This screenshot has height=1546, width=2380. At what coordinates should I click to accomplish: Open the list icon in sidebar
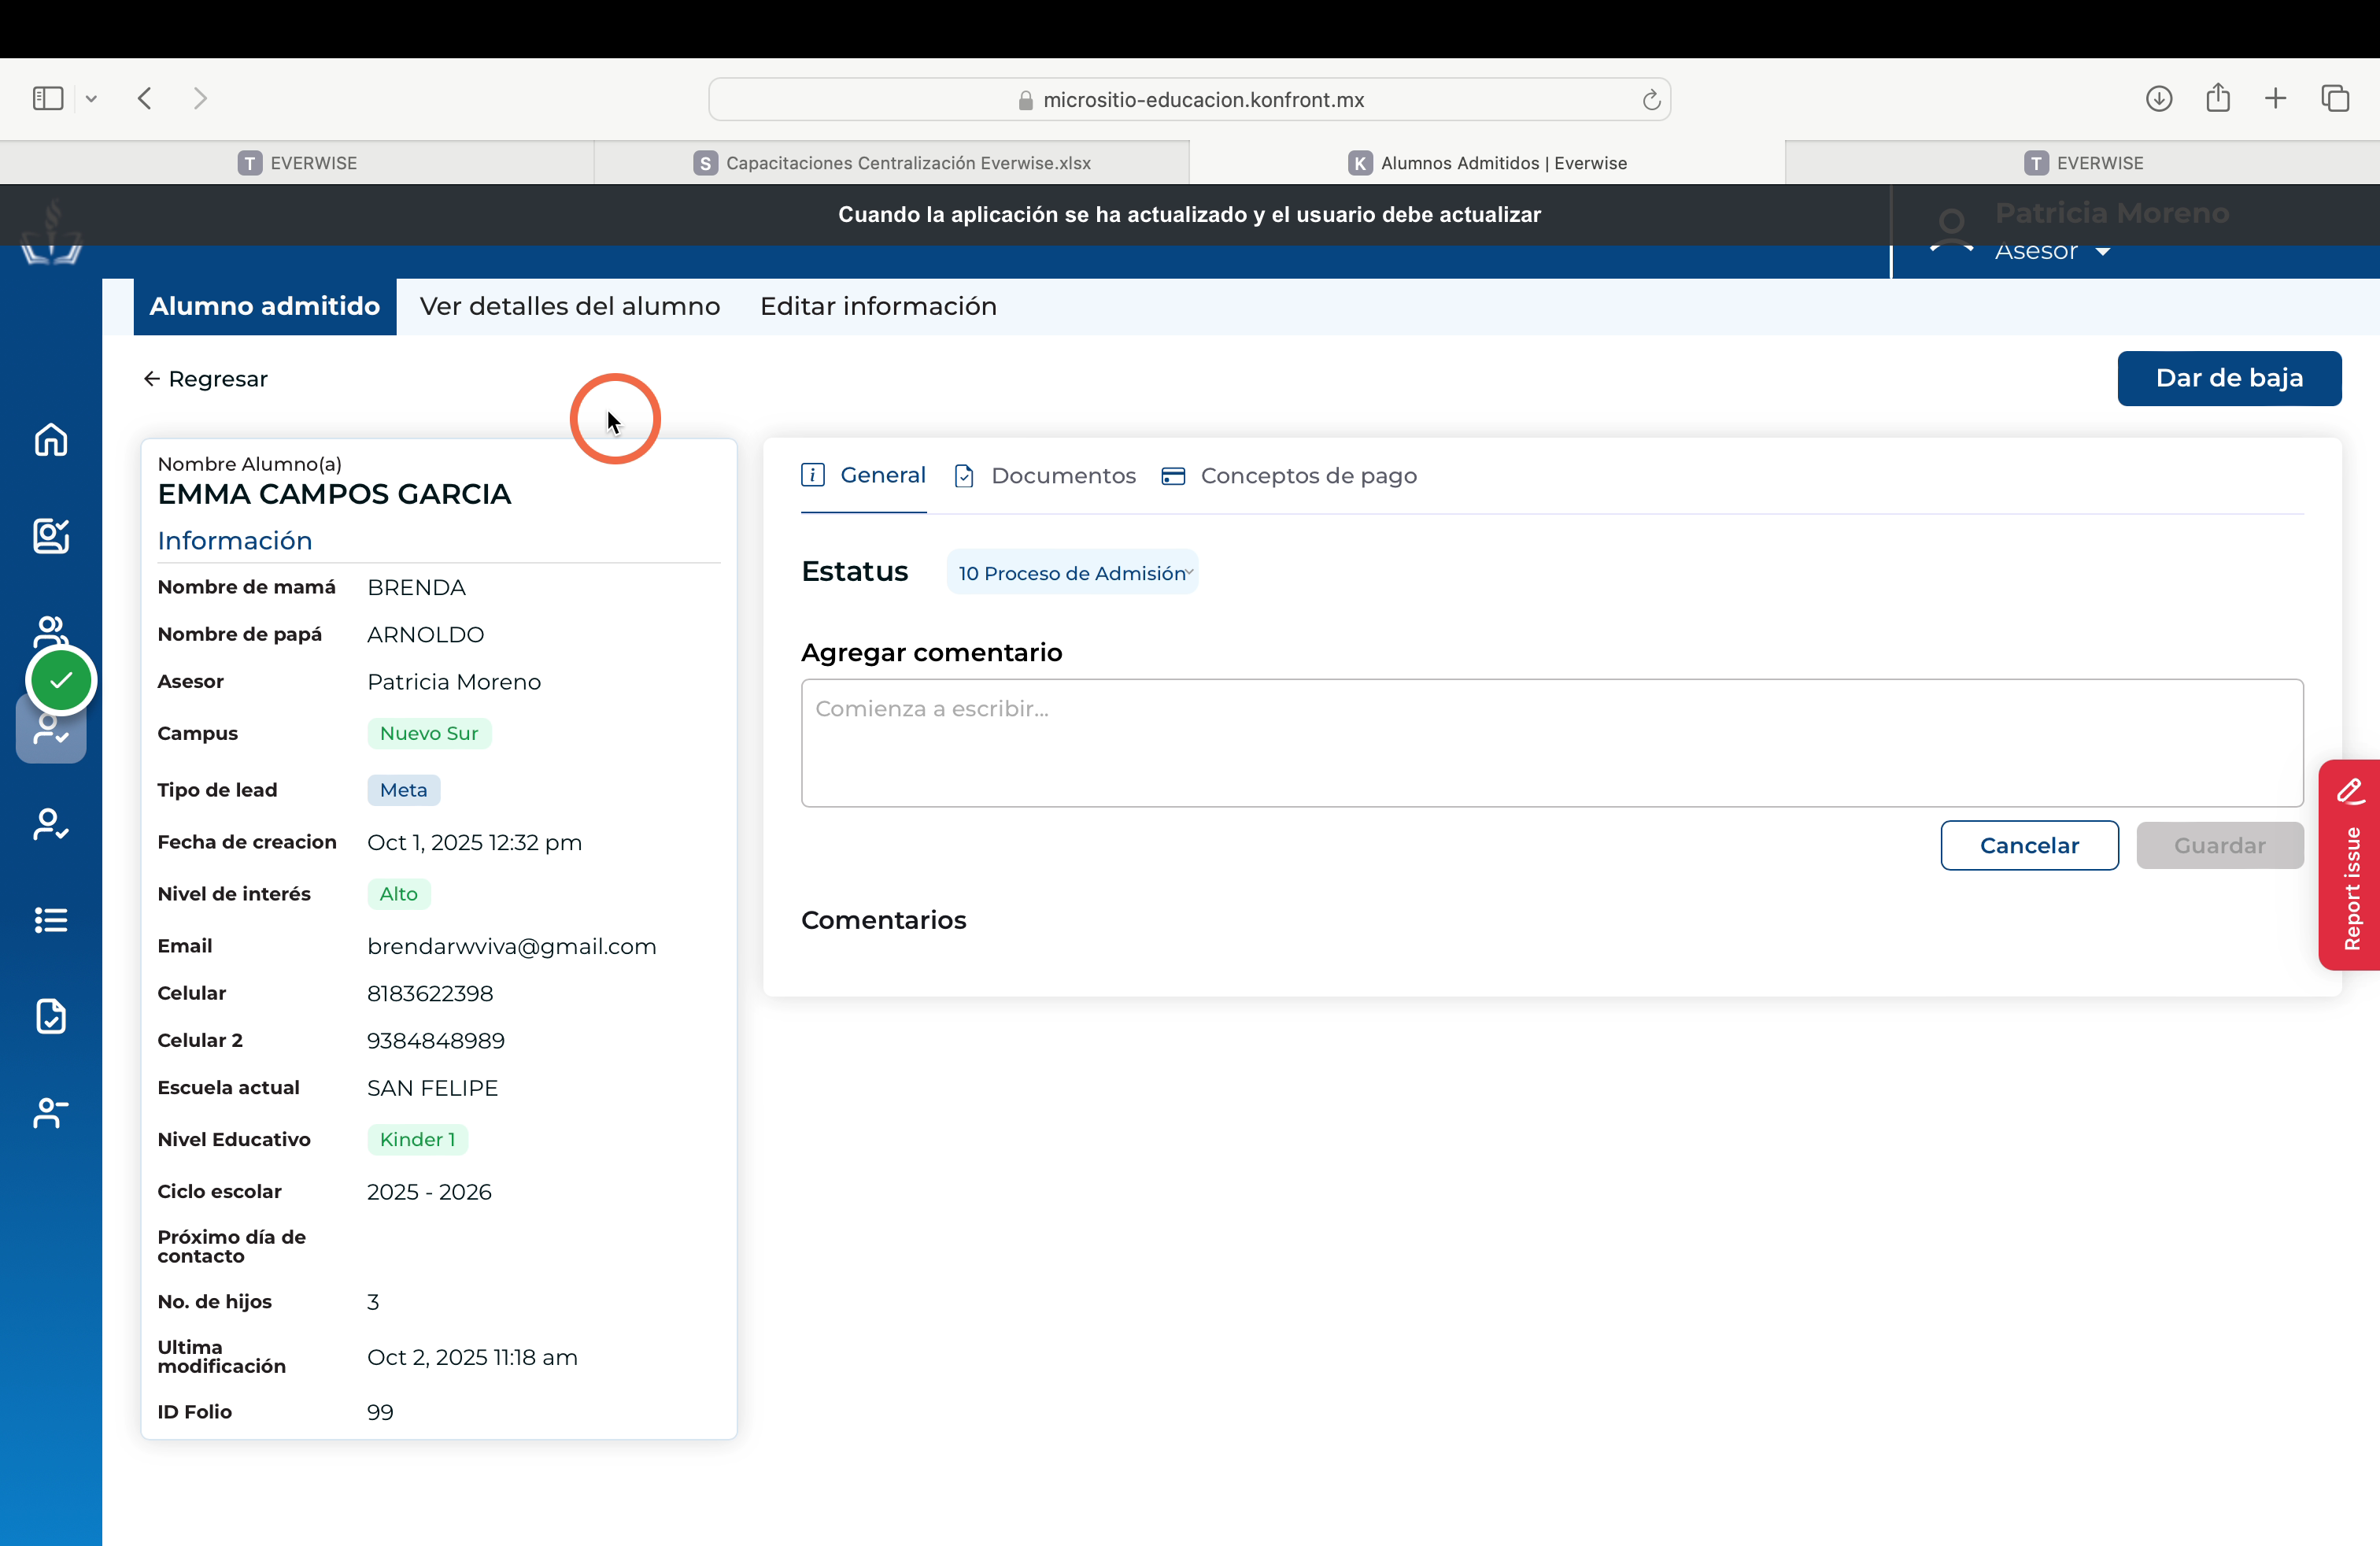tap(51, 920)
